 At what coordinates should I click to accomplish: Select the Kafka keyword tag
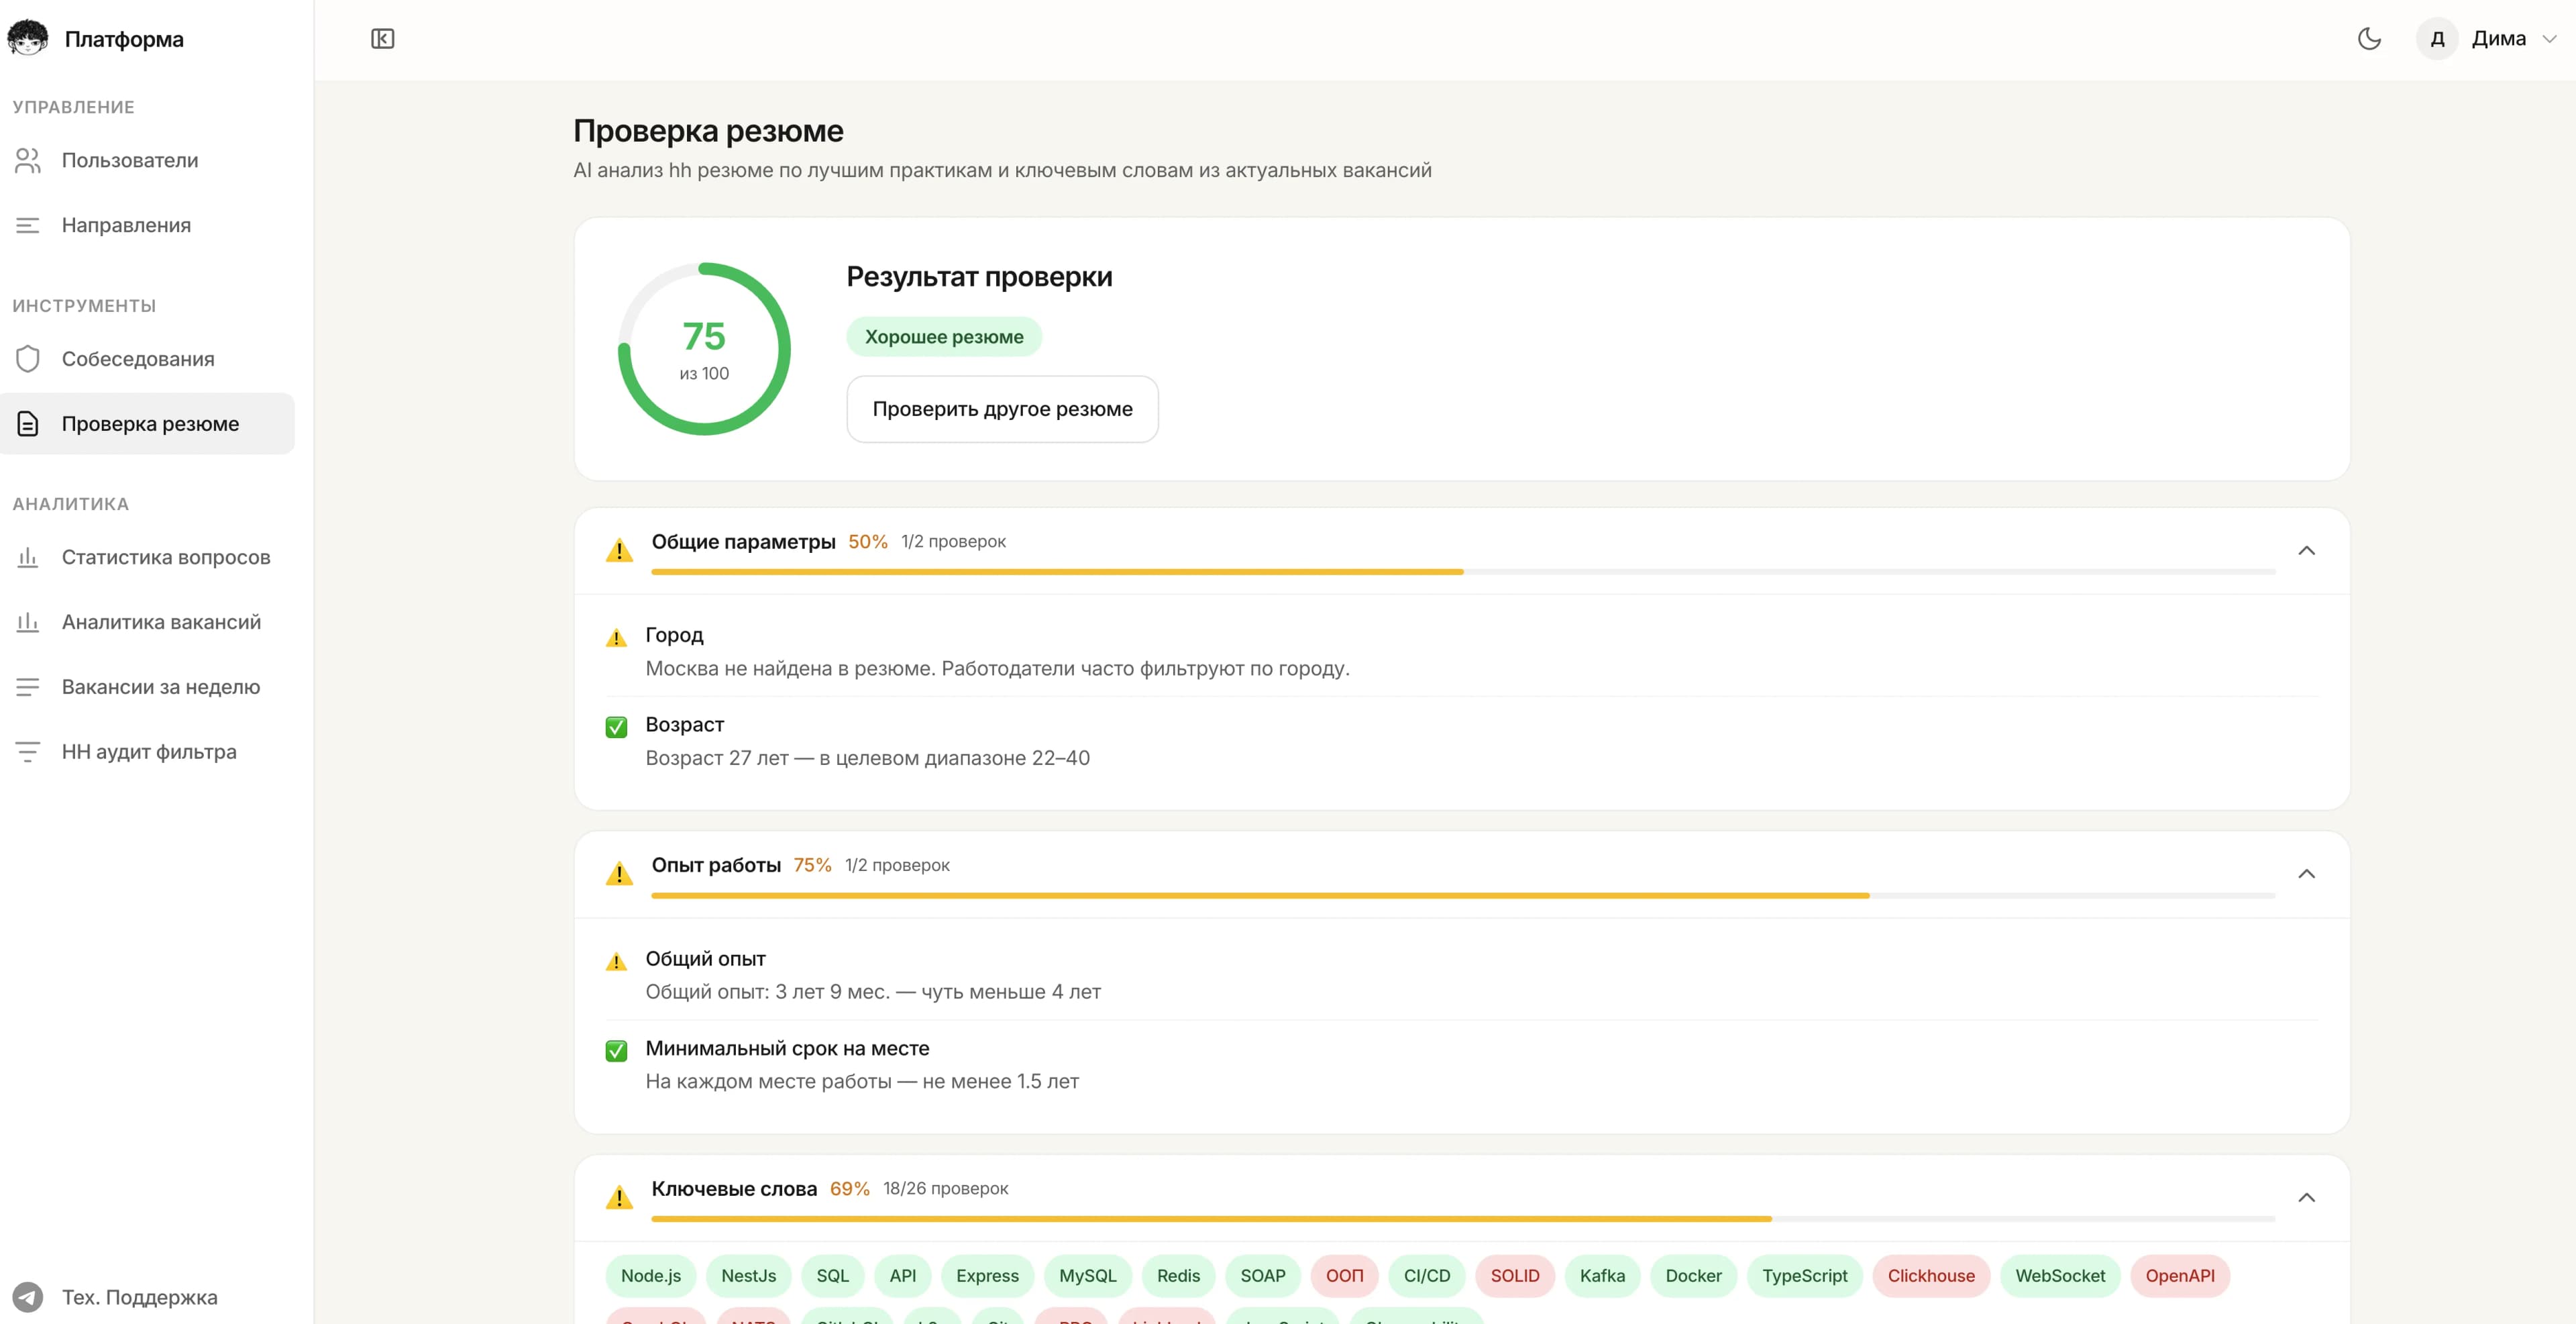1602,1276
